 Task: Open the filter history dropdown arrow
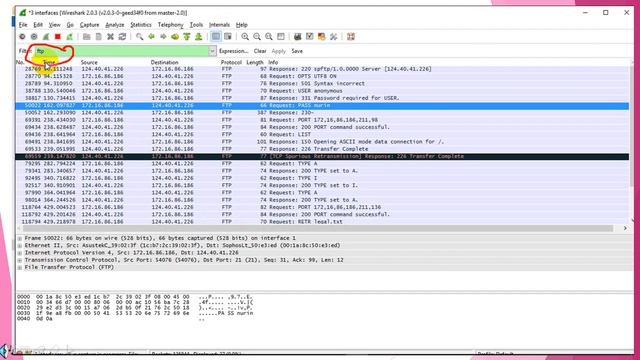point(212,51)
